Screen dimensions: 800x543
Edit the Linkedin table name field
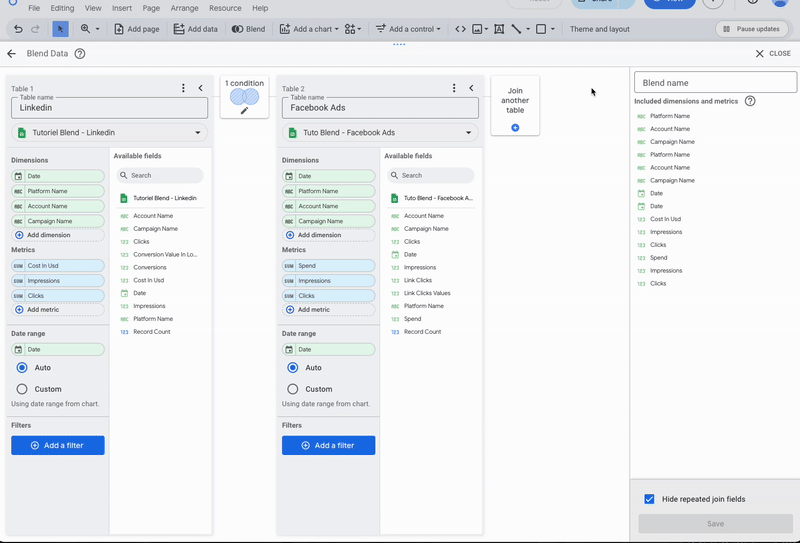[x=109, y=108]
